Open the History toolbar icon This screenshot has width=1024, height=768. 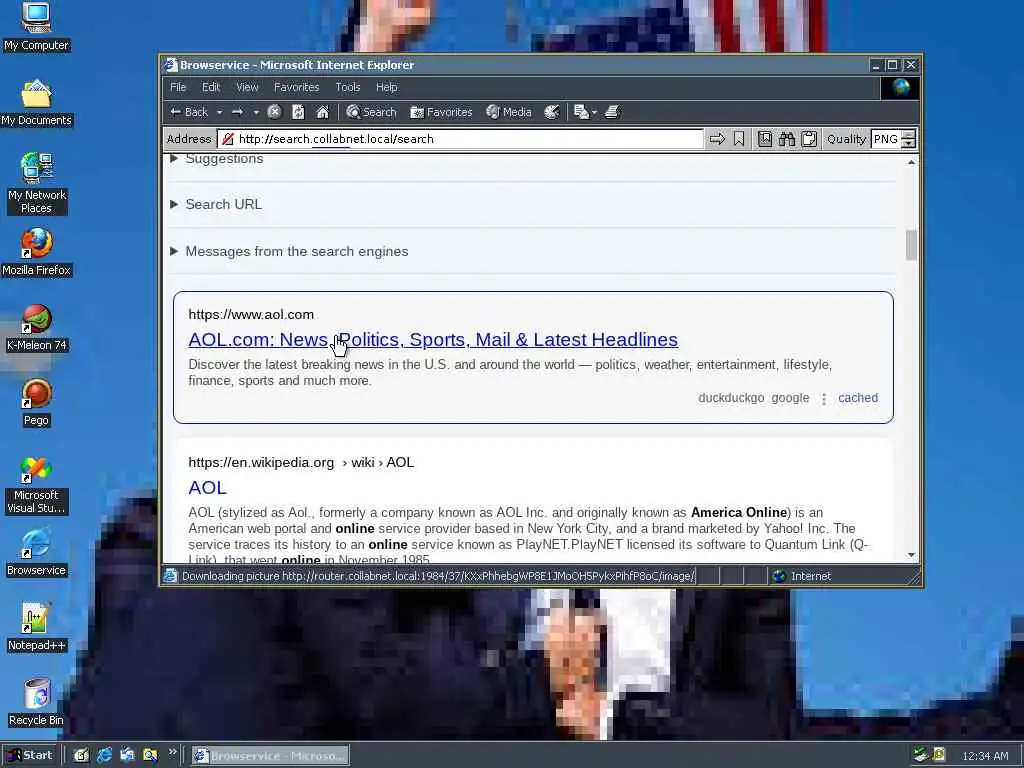point(552,112)
